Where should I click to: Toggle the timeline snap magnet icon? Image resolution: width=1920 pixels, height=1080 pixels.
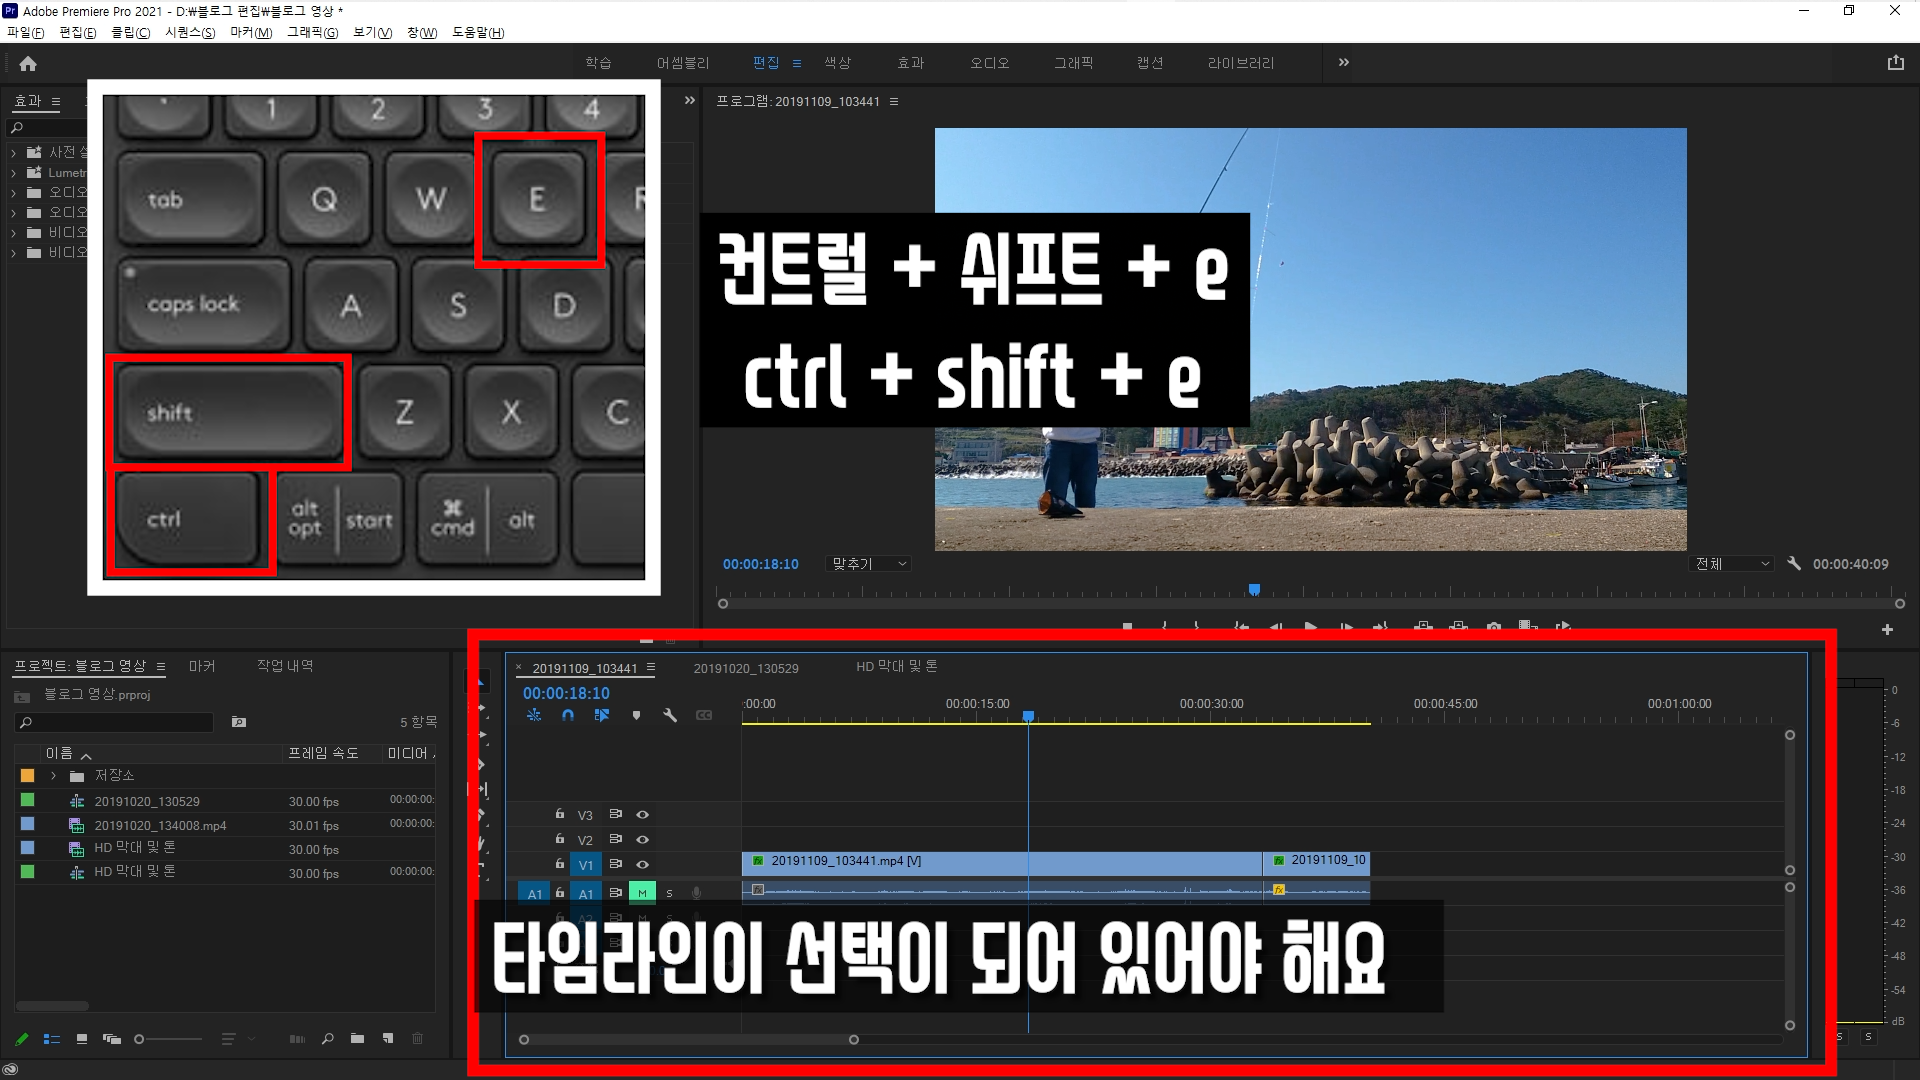pyautogui.click(x=568, y=716)
